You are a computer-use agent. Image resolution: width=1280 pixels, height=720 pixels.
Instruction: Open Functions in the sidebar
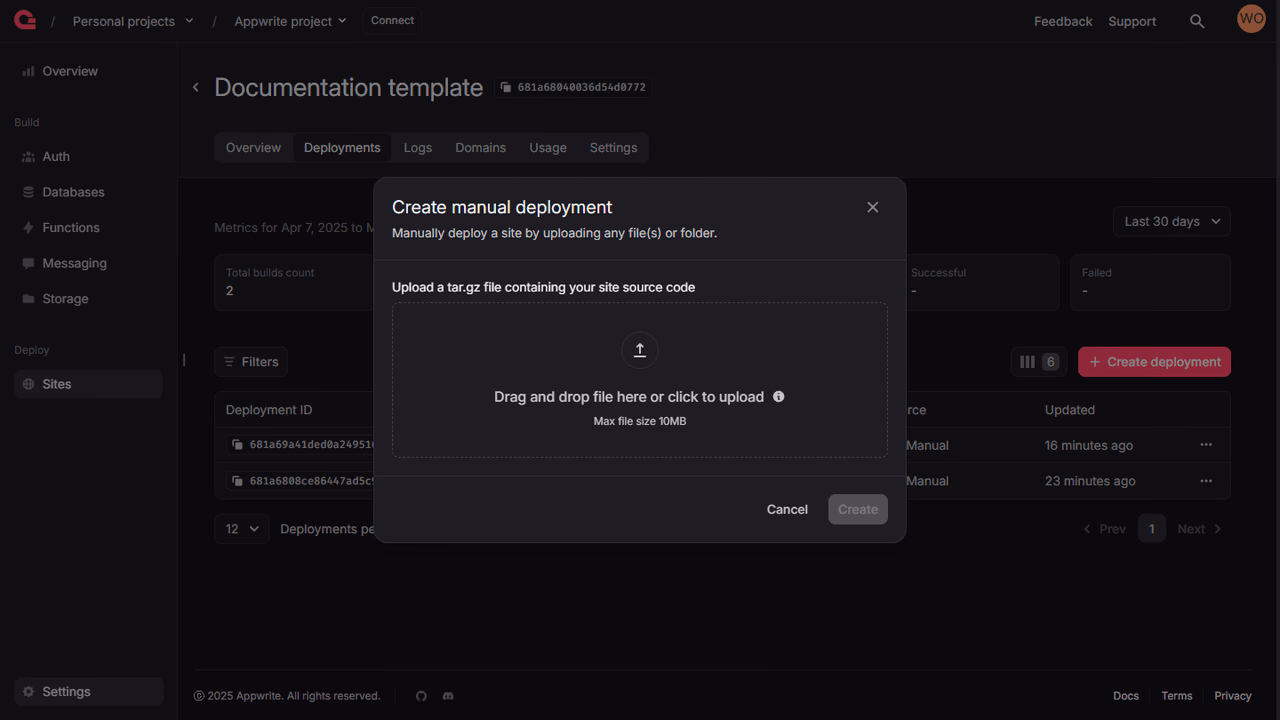coord(88,228)
